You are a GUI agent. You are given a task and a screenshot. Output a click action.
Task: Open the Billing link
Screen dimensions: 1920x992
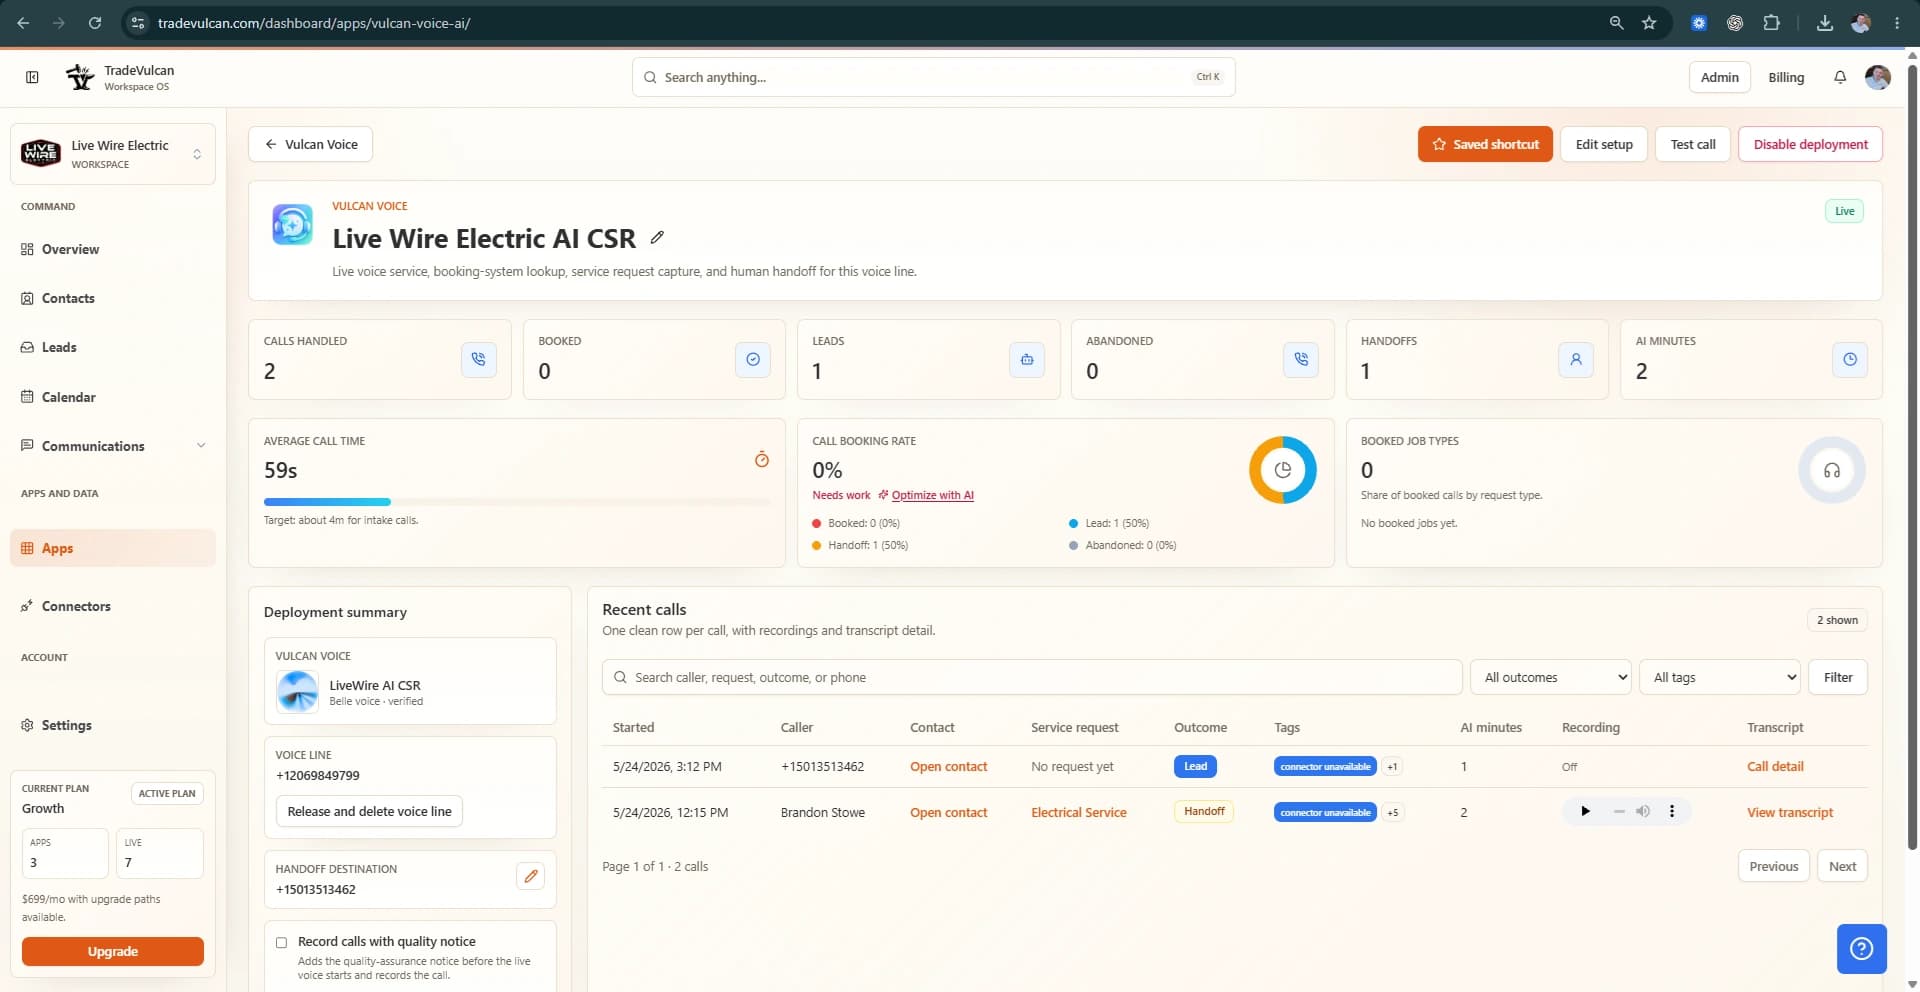point(1786,77)
